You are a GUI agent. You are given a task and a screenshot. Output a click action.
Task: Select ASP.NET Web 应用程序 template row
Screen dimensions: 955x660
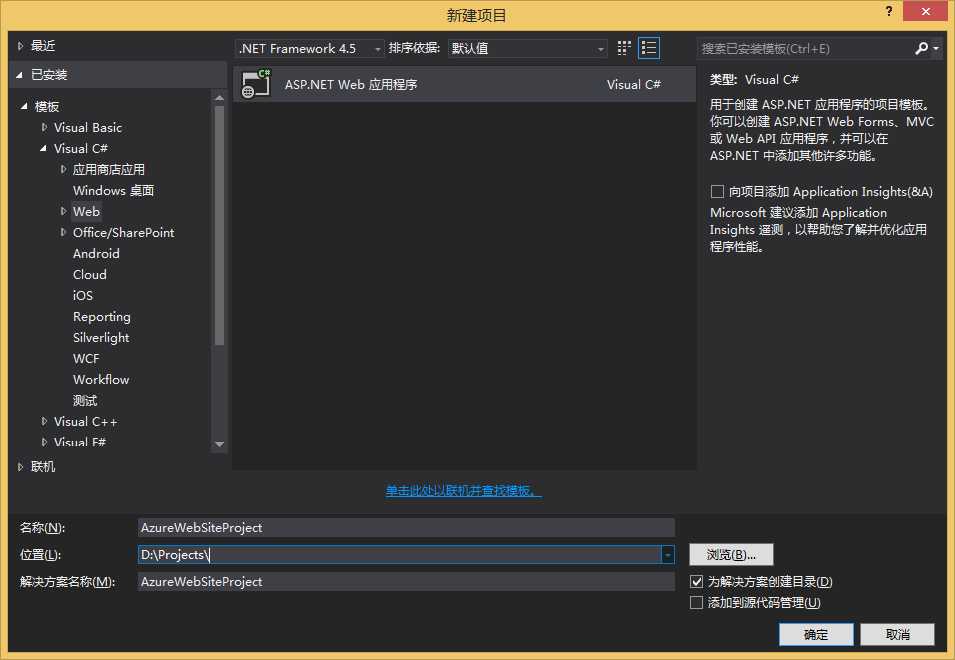[x=464, y=84]
